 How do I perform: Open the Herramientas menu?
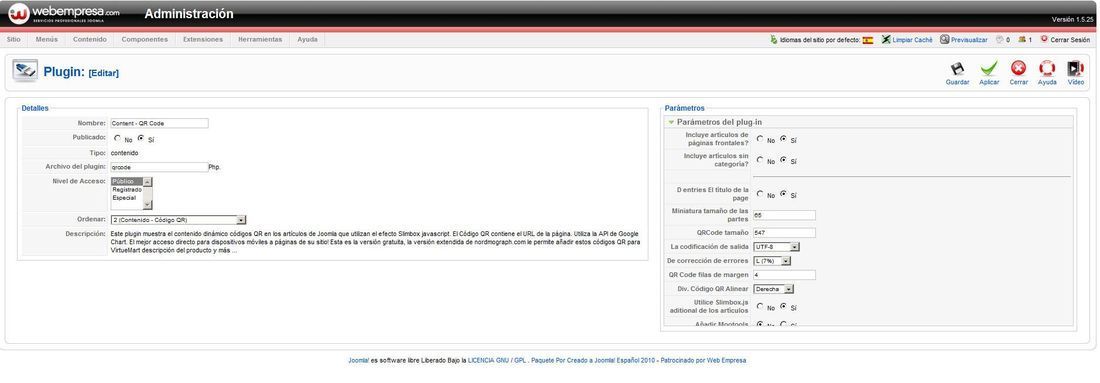point(260,39)
